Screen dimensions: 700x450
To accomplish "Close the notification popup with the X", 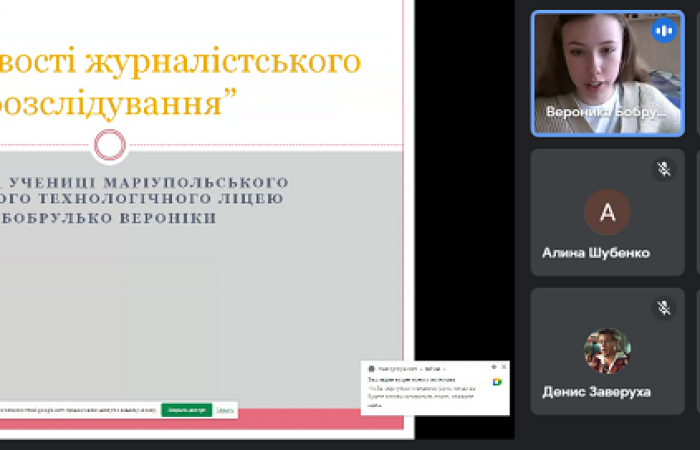I will coord(504,368).
